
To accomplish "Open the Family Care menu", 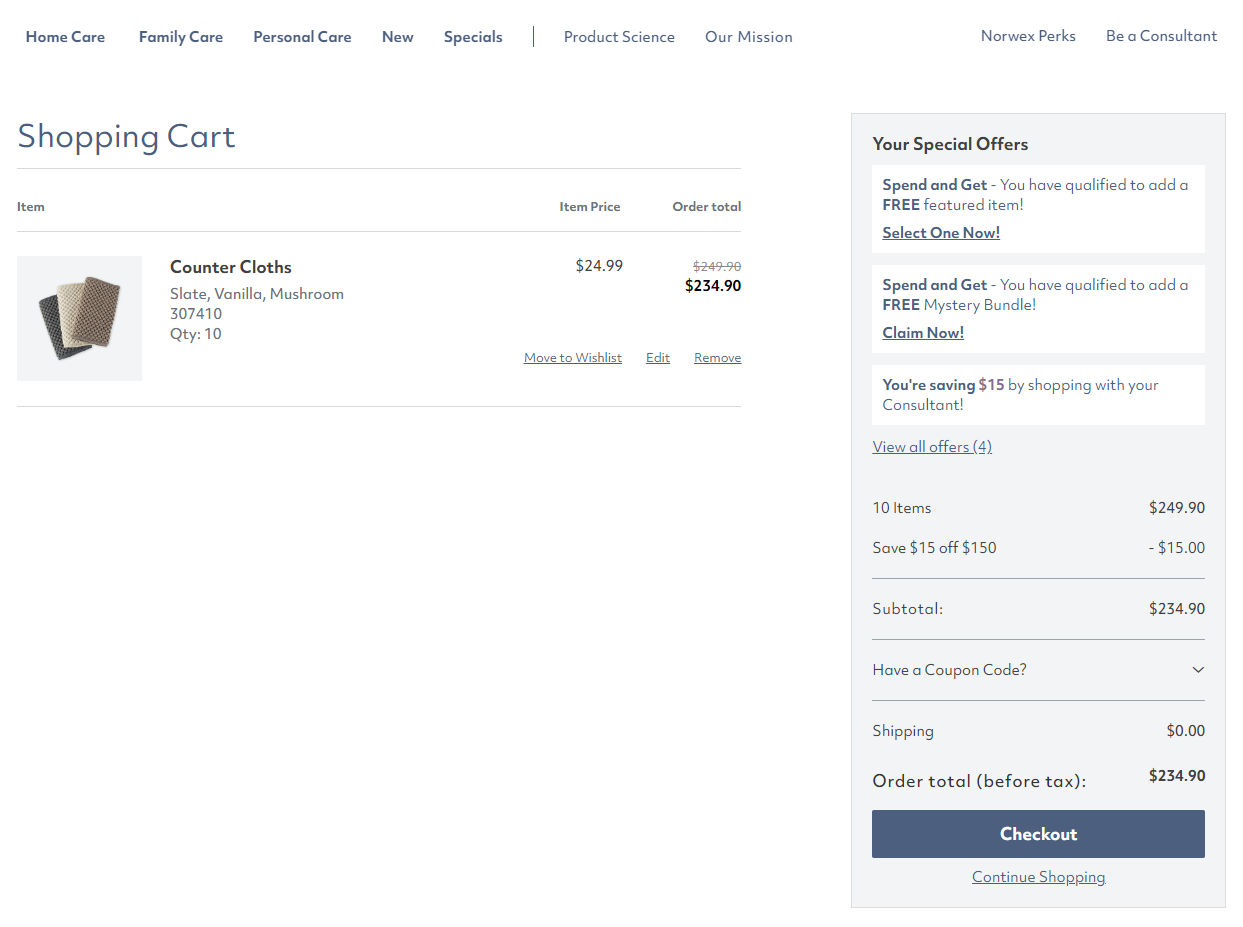I will point(181,37).
